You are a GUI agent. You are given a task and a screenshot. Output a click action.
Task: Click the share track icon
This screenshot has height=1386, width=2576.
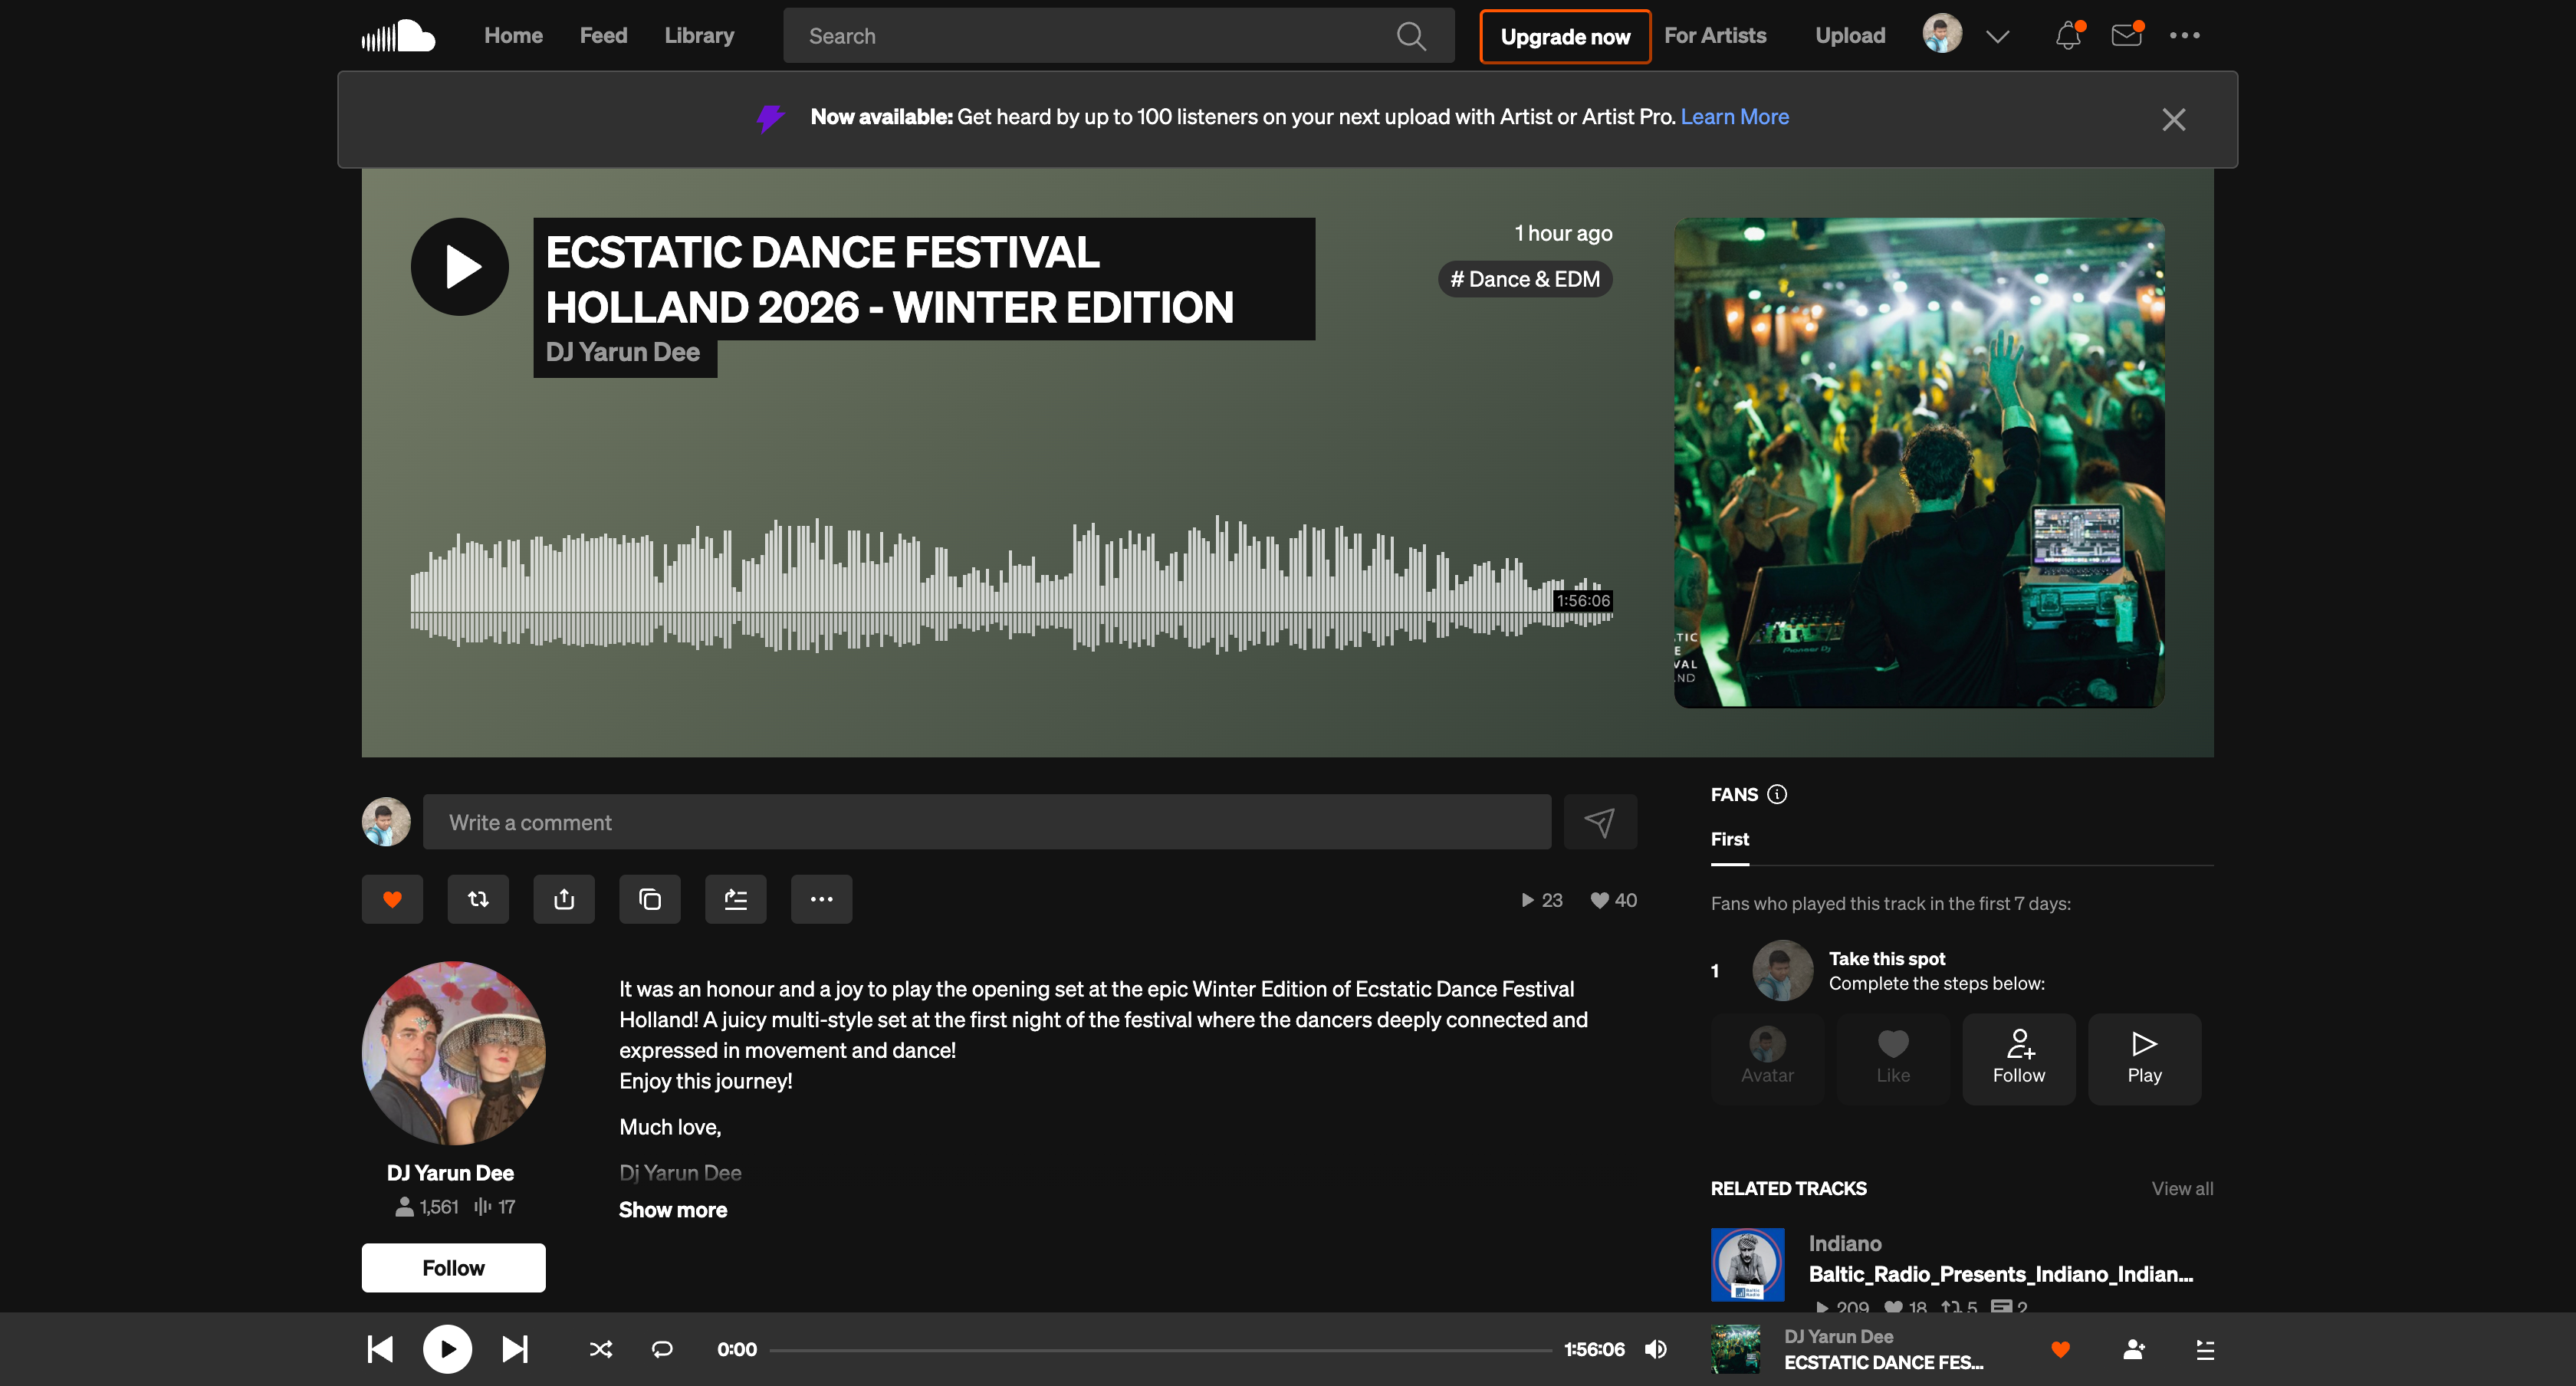point(564,899)
